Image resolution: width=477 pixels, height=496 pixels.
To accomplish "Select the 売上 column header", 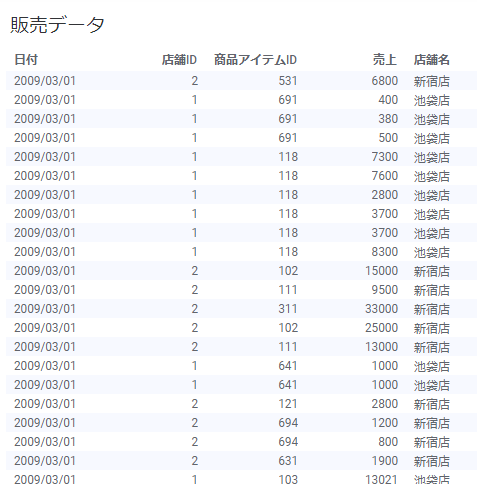I will 385,60.
